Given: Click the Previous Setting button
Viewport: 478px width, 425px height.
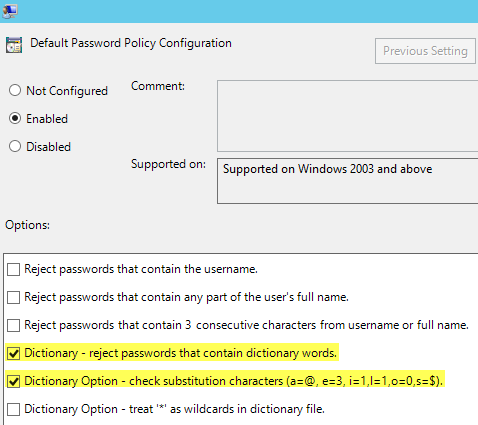Looking at the screenshot, I should [425, 51].
